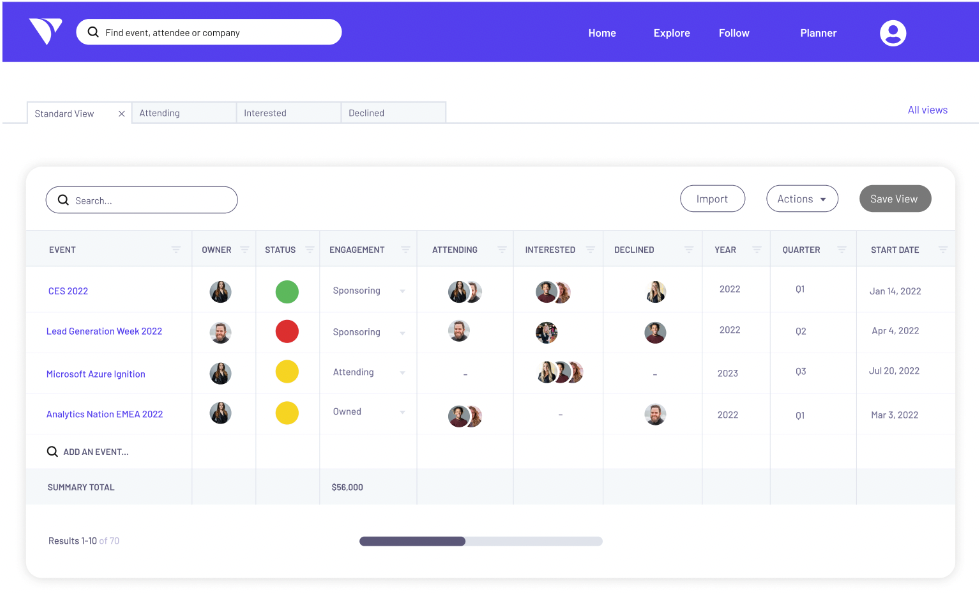Expand engagement dropdown for CES 2022
This screenshot has height=593, width=979.
pyautogui.click(x=403, y=292)
